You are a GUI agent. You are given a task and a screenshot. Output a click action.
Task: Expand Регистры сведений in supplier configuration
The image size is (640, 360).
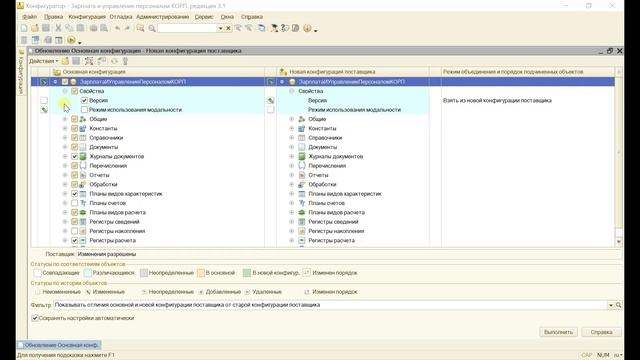[x=291, y=222]
